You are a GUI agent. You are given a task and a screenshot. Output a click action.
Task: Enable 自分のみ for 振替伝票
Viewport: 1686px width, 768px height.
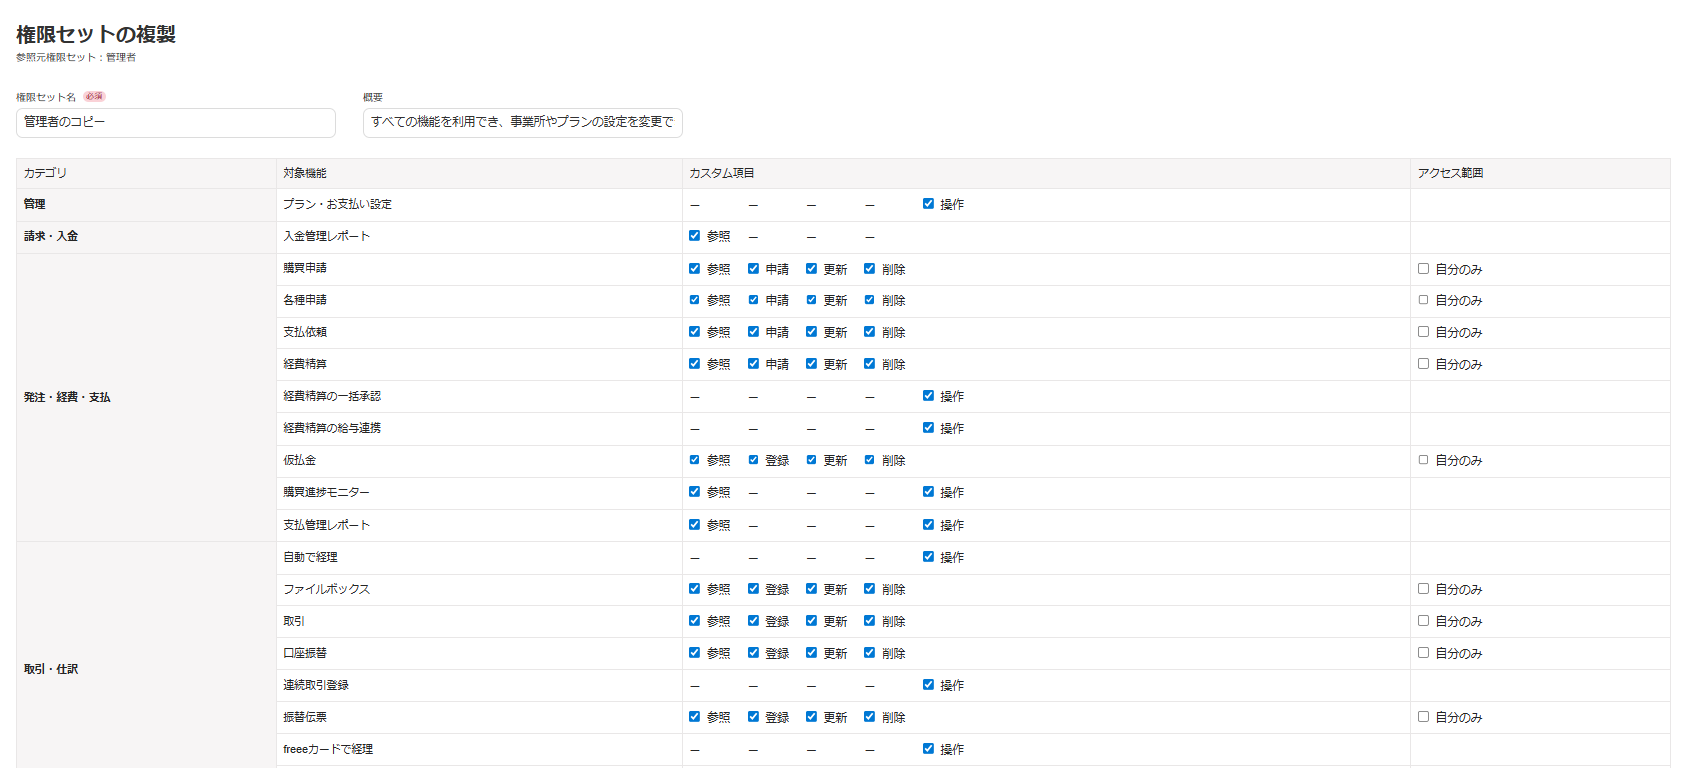tap(1423, 717)
